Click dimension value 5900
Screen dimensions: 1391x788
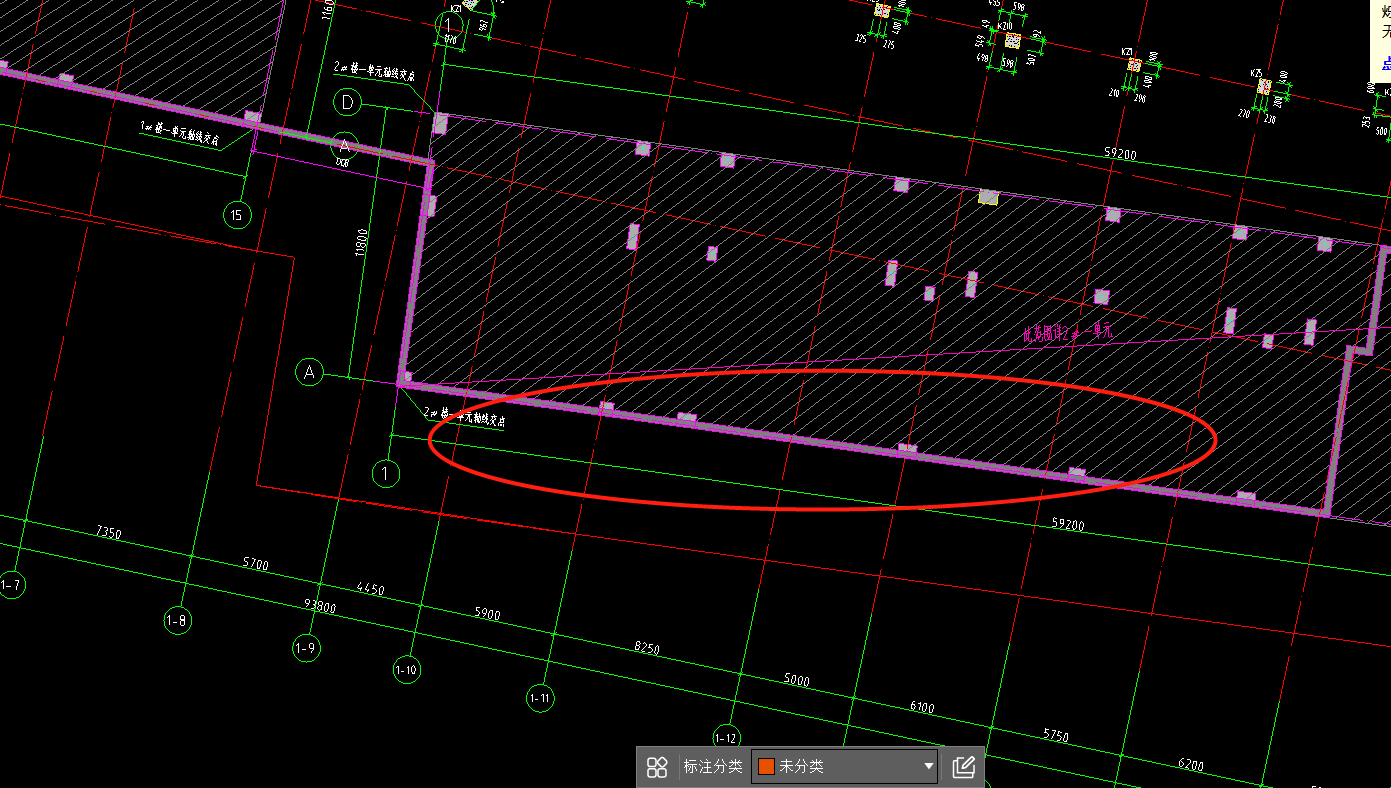click(x=487, y=614)
